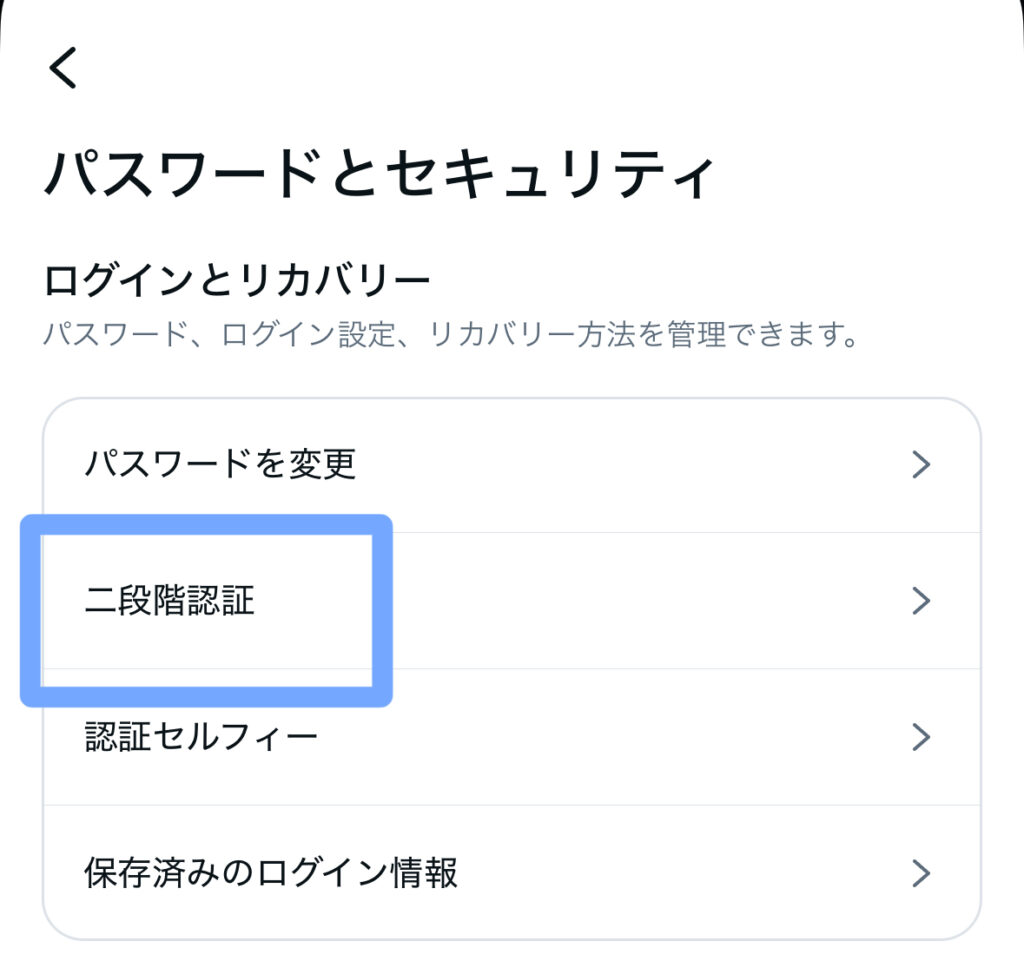Click the chevron beside 二段階認証
The height and width of the screenshot is (974, 1024).
point(921,600)
